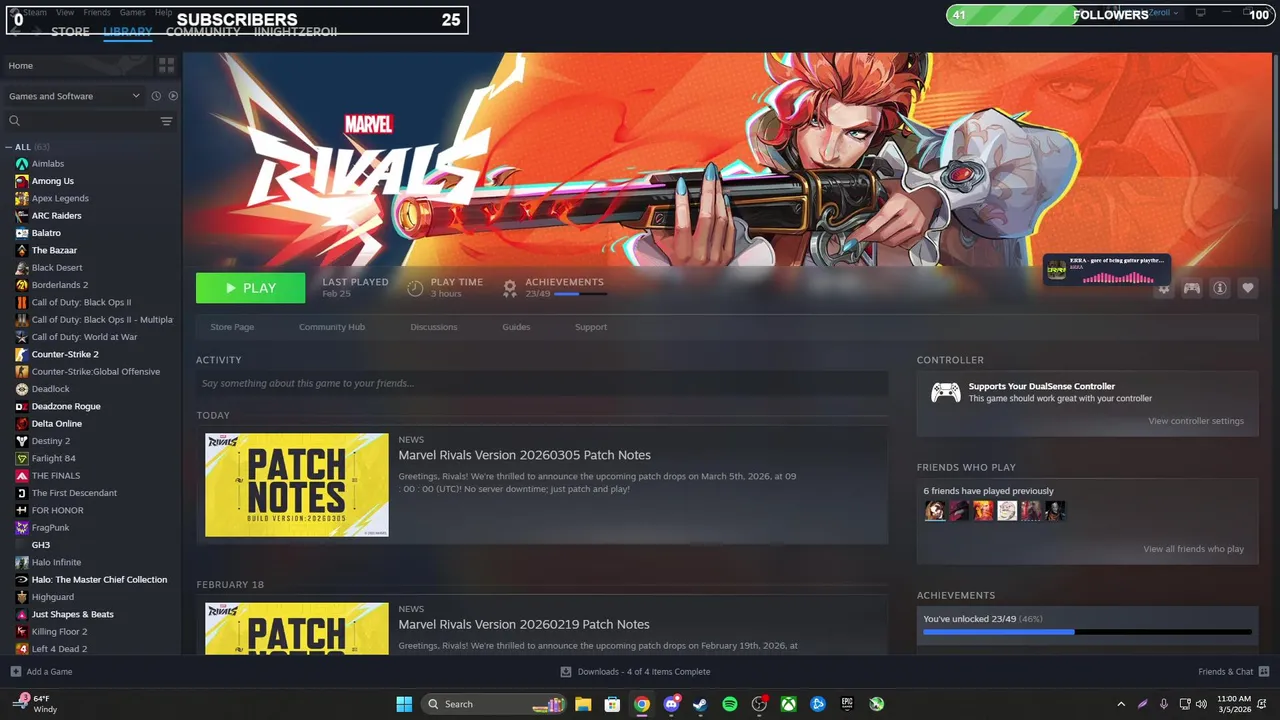1280x720 pixels.
Task: Open Friends & Chat panel
Action: click(1233, 672)
